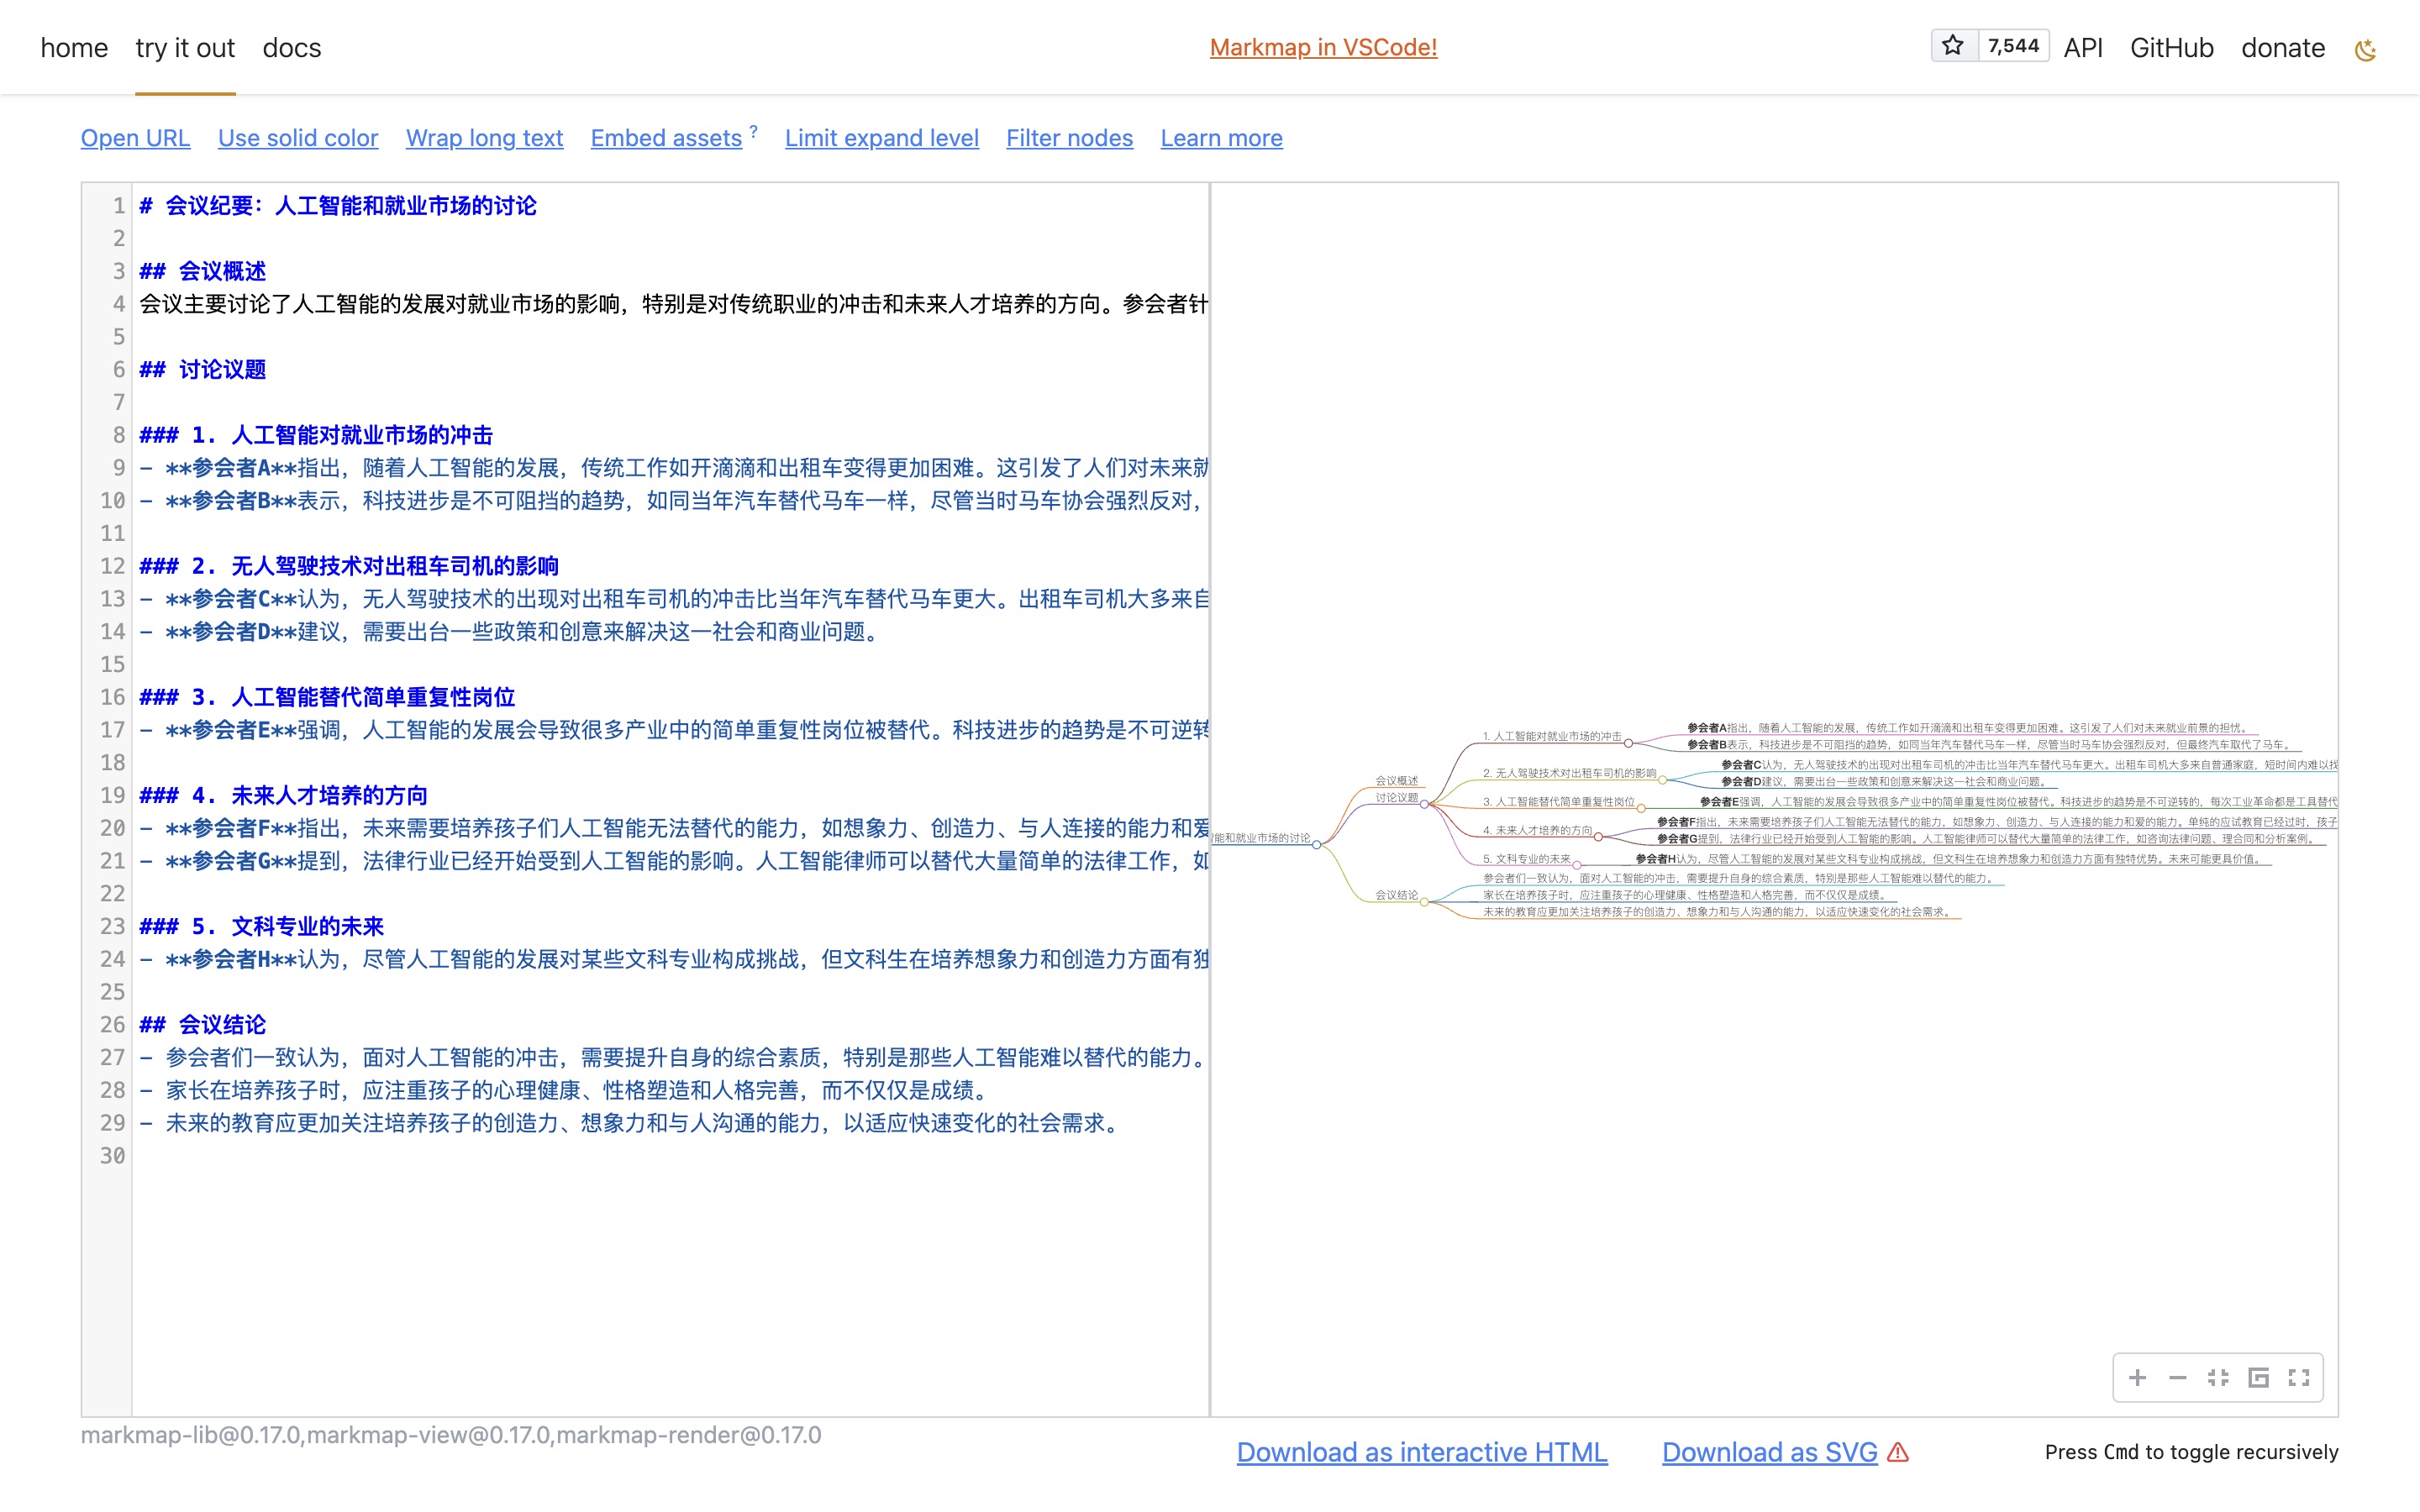Click the Markmap in VSCode link

[1324, 45]
